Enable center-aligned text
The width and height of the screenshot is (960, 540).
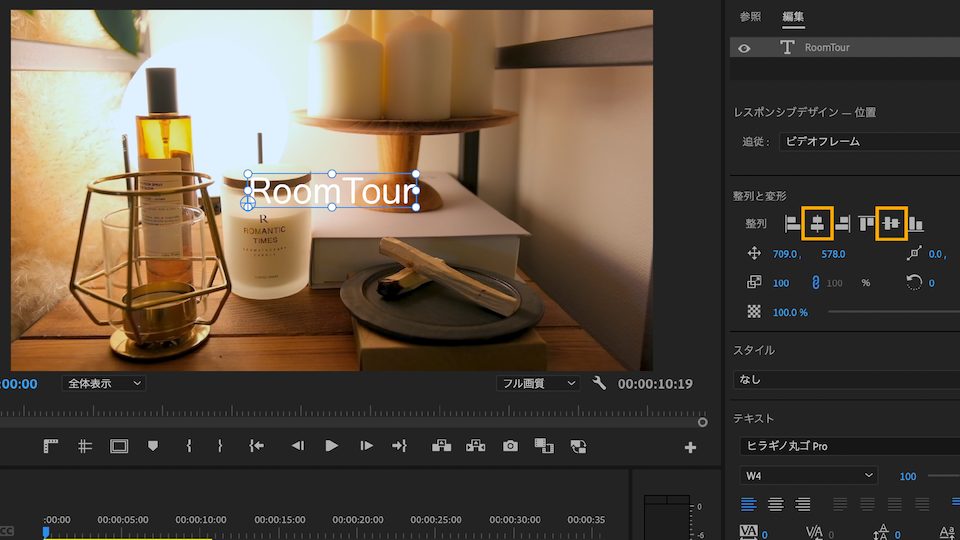[x=776, y=504]
